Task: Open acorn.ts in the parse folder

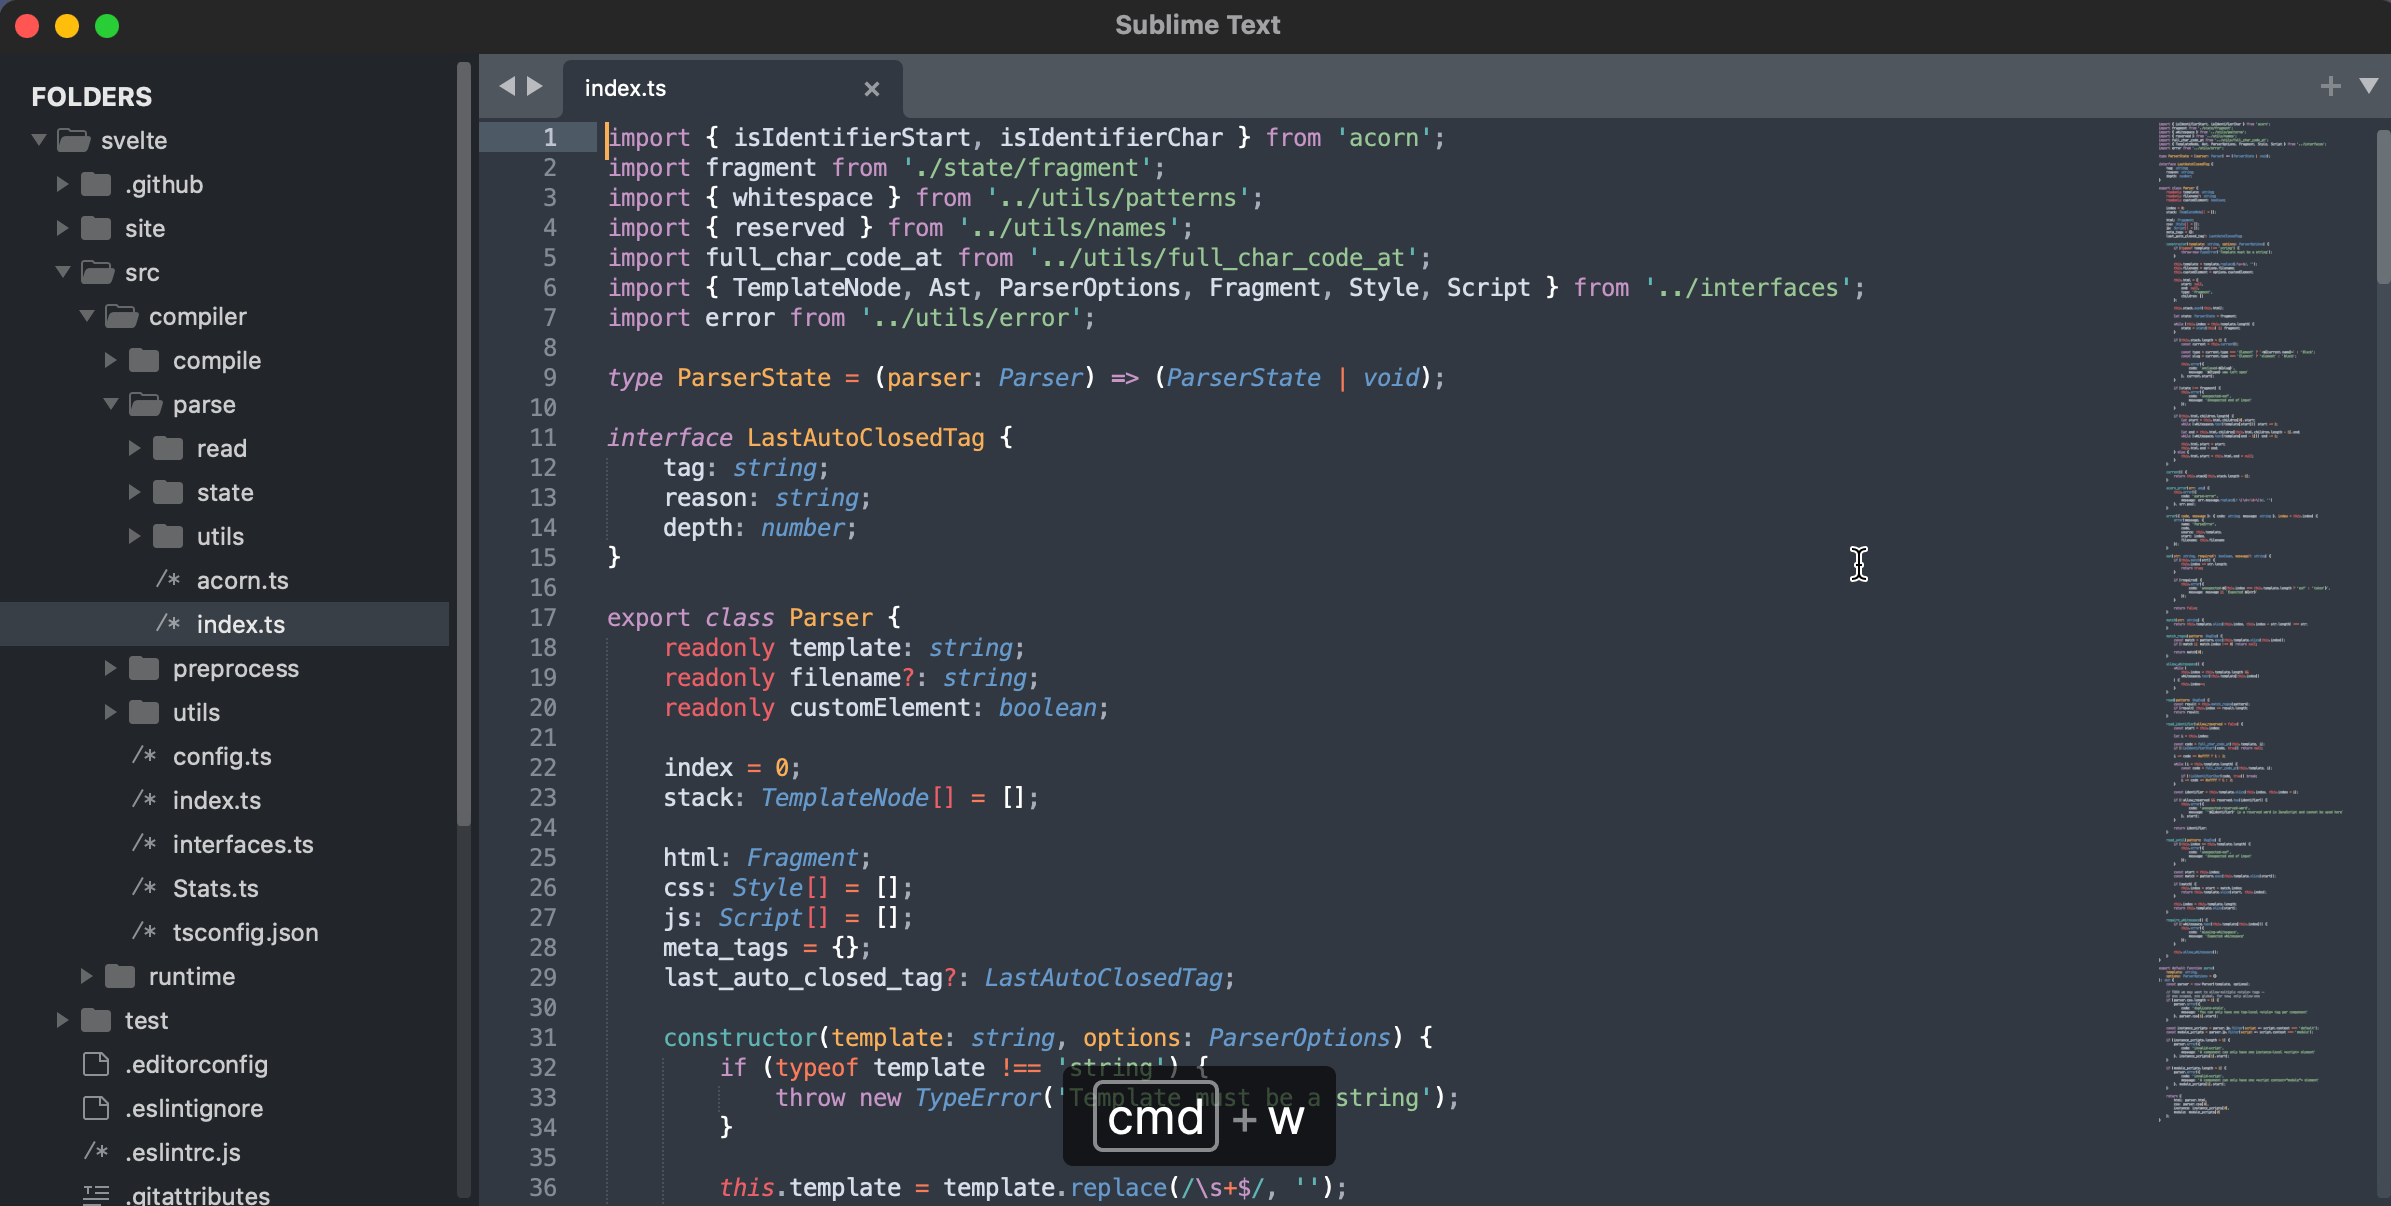Action: [242, 580]
